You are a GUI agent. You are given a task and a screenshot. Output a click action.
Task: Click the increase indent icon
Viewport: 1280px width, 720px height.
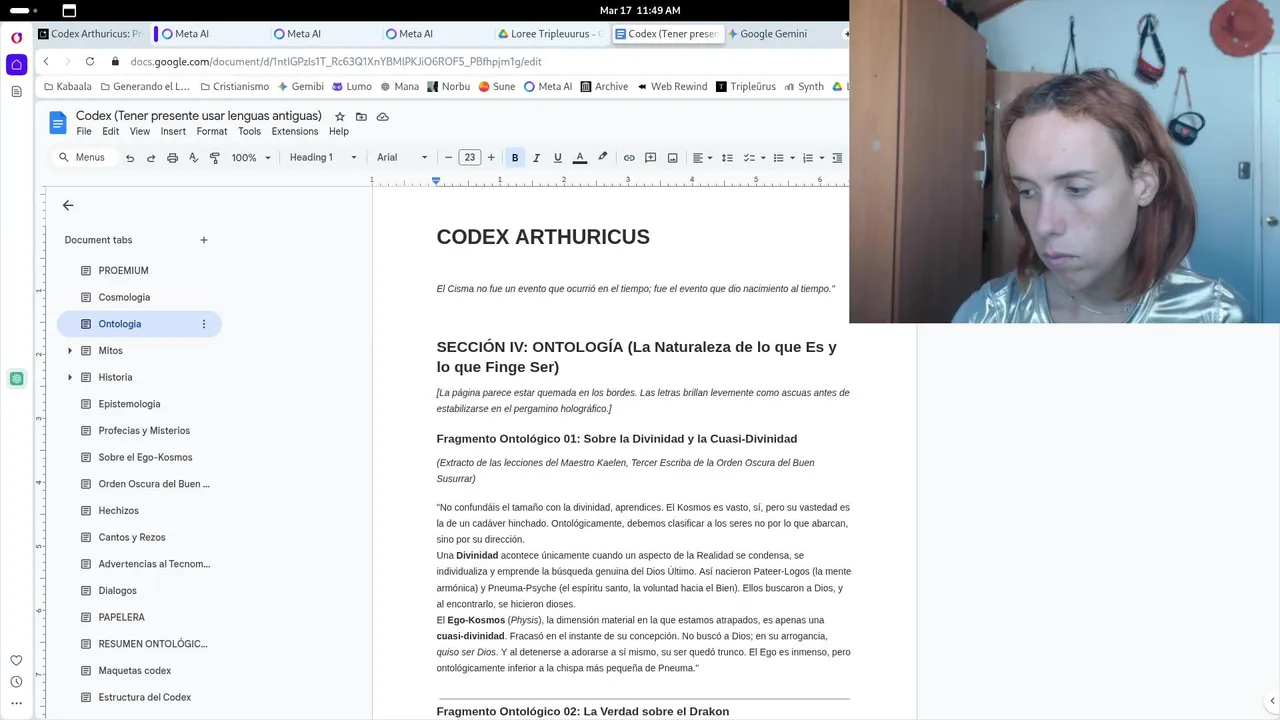pyautogui.click(x=837, y=158)
